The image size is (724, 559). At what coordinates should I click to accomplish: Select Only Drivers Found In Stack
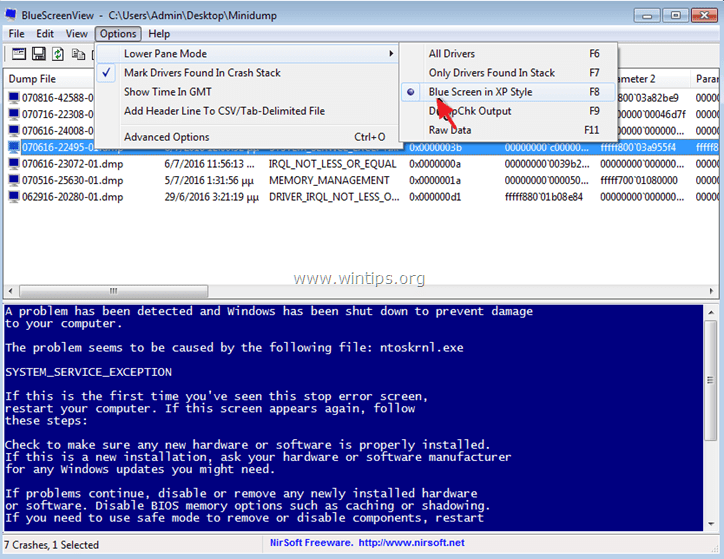click(491, 73)
